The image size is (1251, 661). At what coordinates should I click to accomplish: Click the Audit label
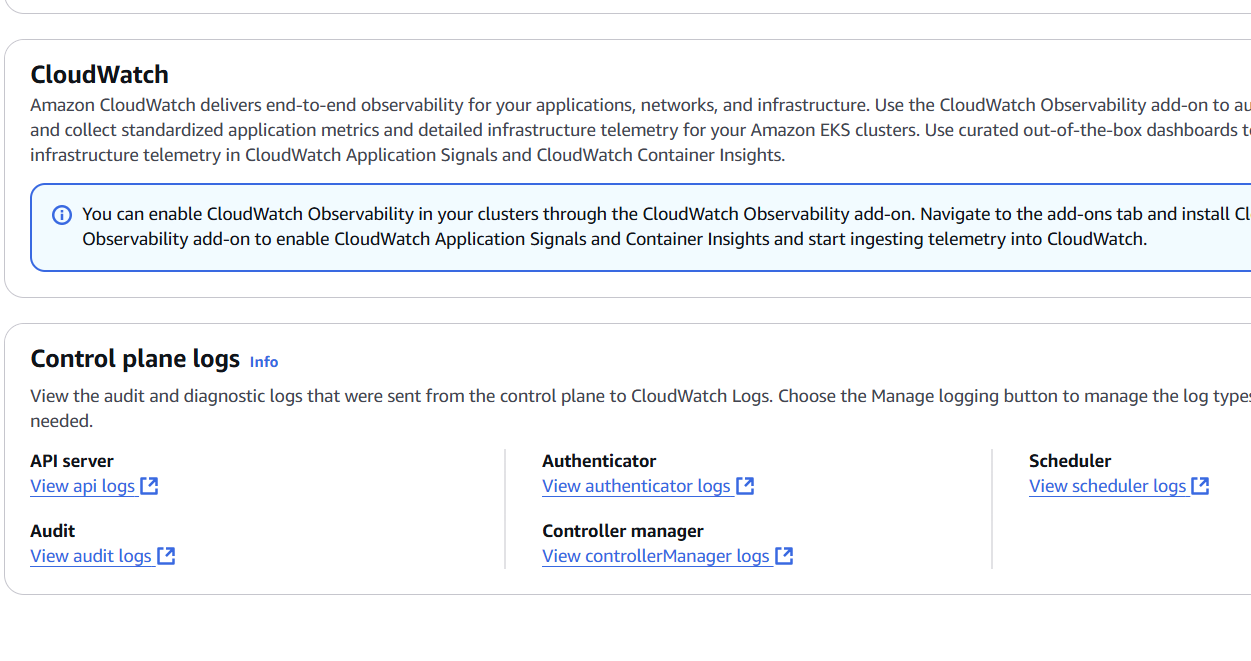[x=53, y=531]
